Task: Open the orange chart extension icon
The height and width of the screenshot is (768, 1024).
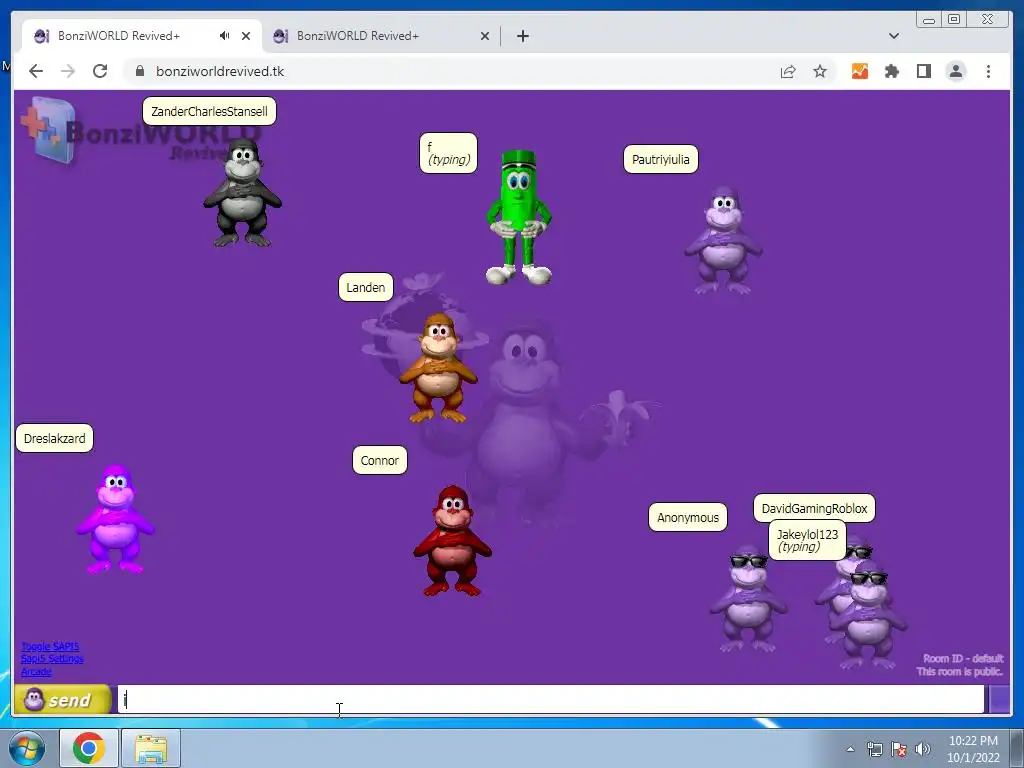Action: [859, 71]
